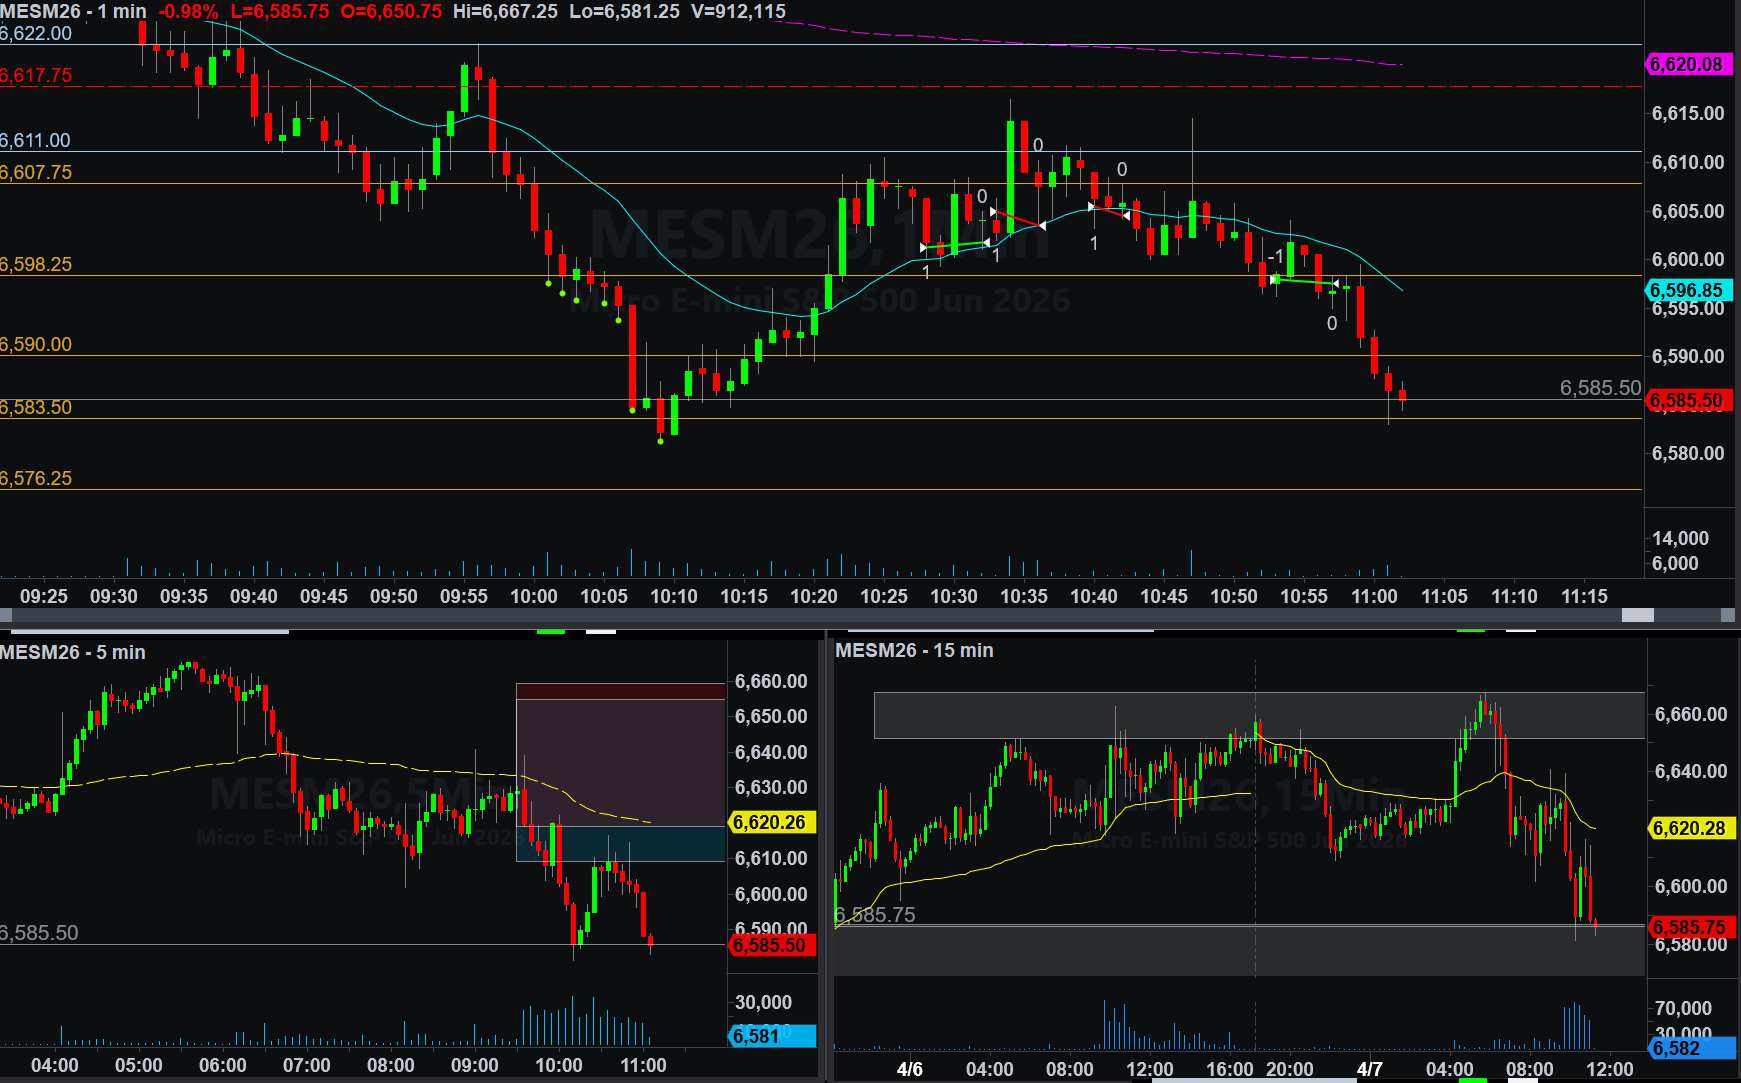Click yellow 6,620.28 tag on 15 min chart
Viewport: 1741px width, 1083px height.
tap(1689, 828)
